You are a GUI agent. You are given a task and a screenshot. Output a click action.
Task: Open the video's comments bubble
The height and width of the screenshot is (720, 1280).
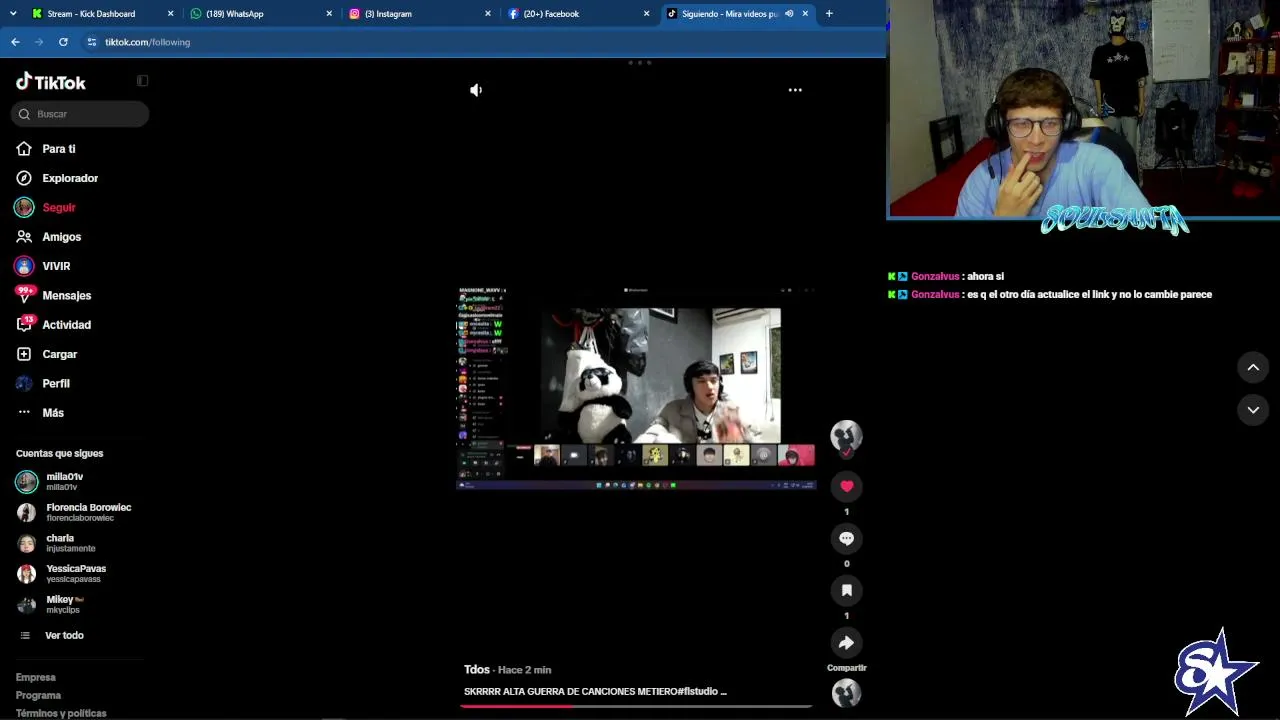point(847,538)
